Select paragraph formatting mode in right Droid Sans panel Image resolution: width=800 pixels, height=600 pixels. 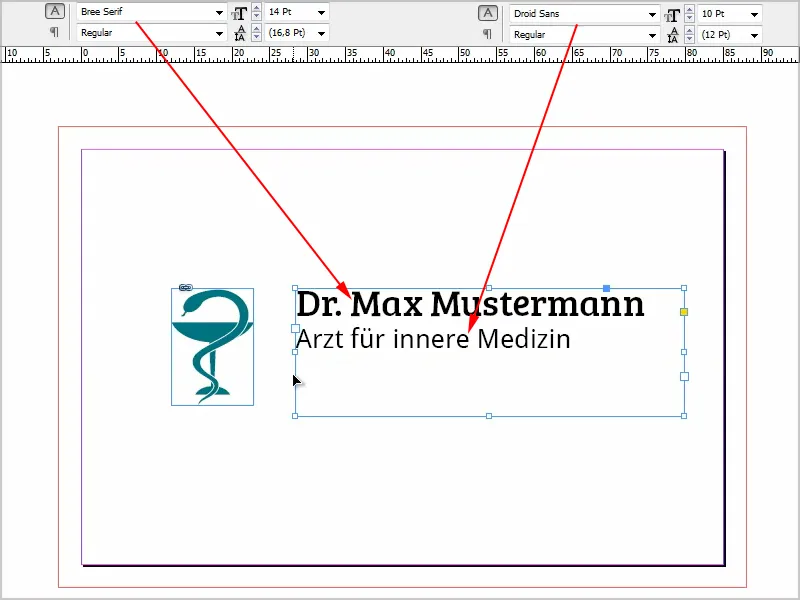[x=487, y=34]
